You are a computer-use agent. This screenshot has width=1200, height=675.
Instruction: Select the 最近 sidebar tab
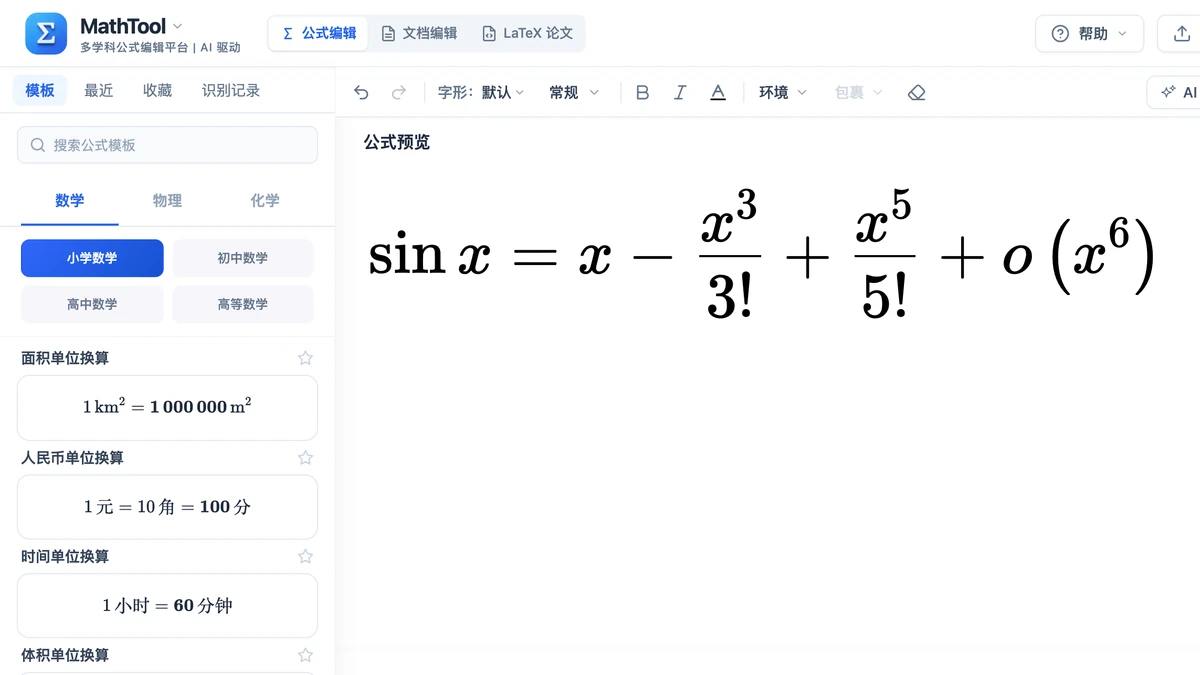pos(99,90)
